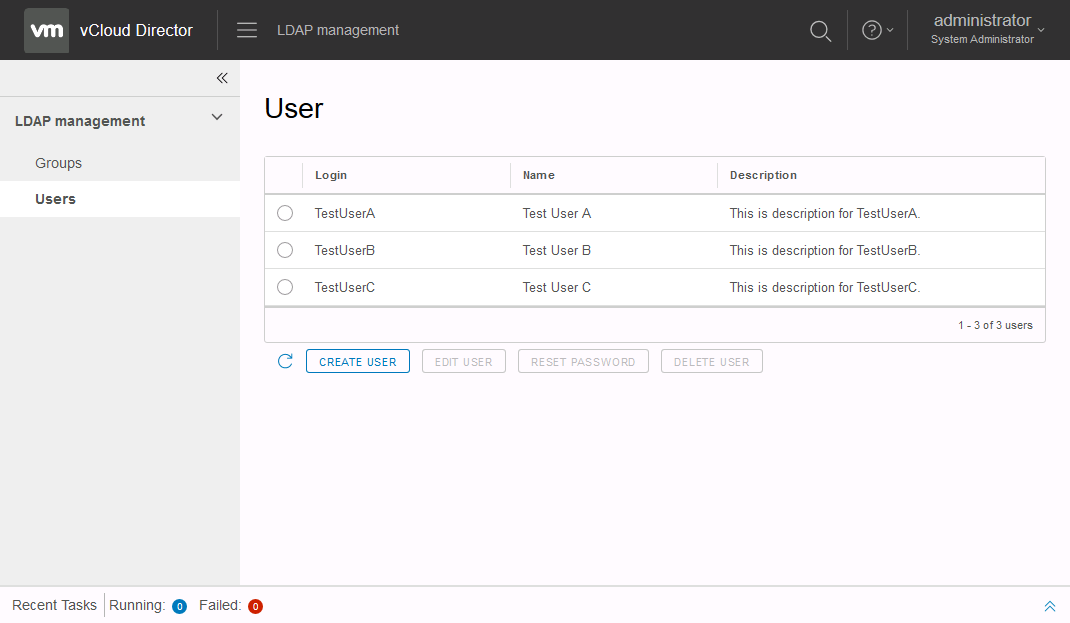Open the help menu icon
Viewport: 1070px width, 623px height.
[871, 29]
